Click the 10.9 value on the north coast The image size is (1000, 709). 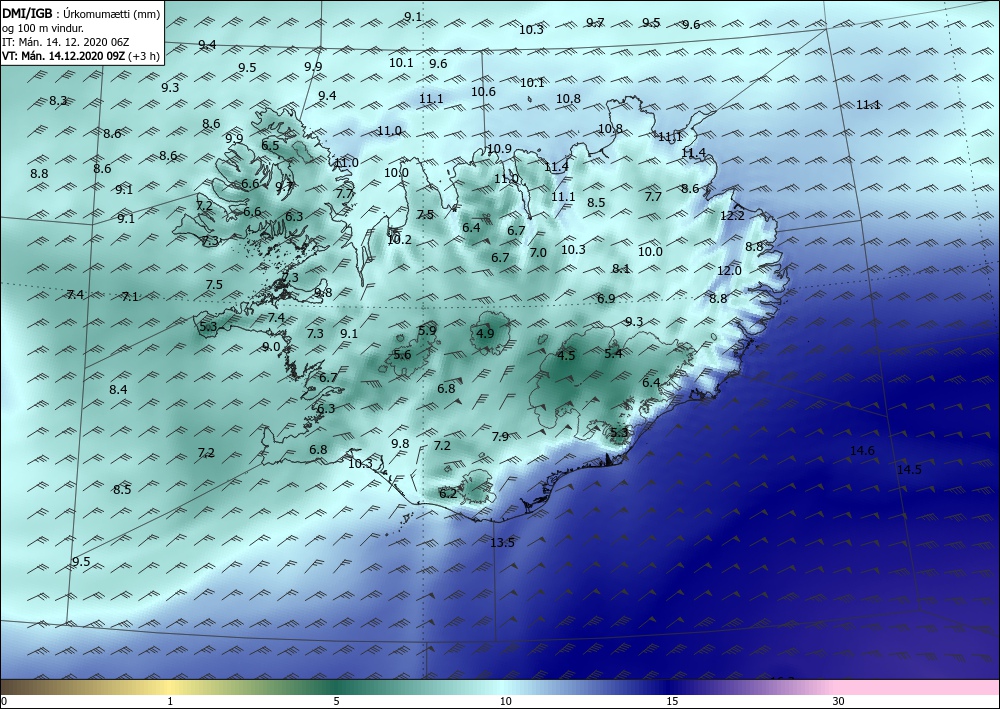[x=499, y=149]
